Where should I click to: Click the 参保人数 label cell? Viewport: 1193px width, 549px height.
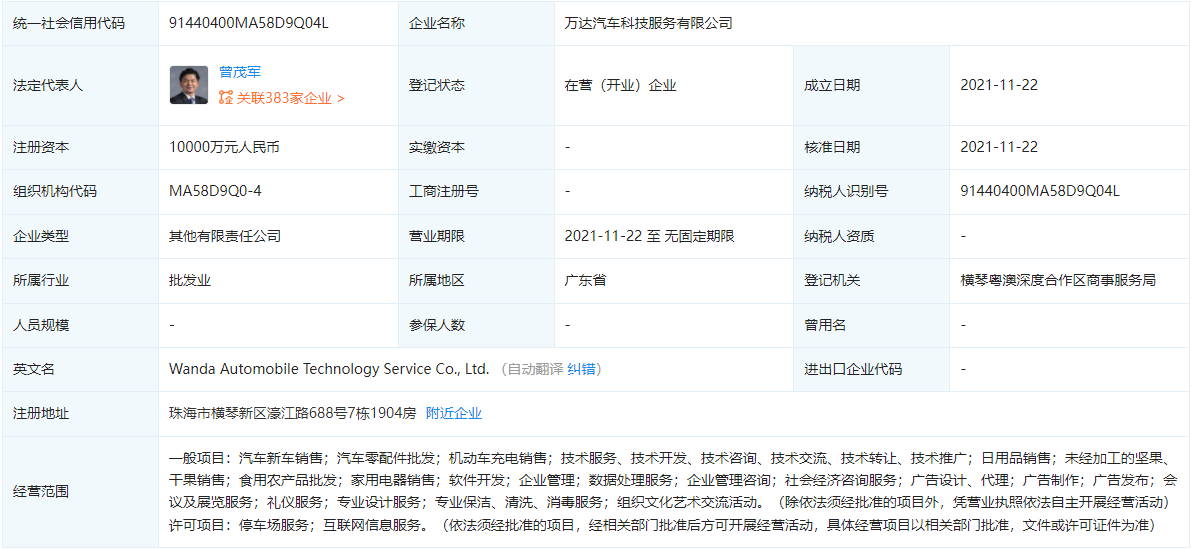pos(476,325)
